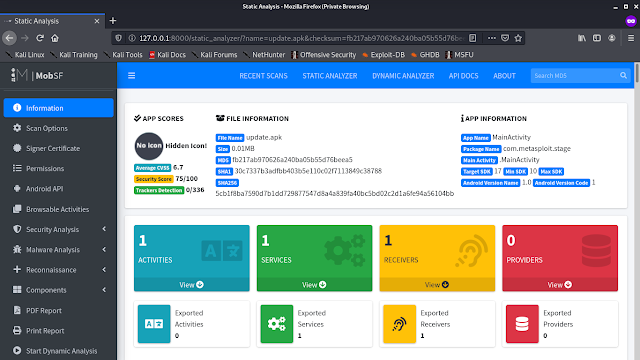Toggle sidebar with hamburger menu icon

pos(131,76)
